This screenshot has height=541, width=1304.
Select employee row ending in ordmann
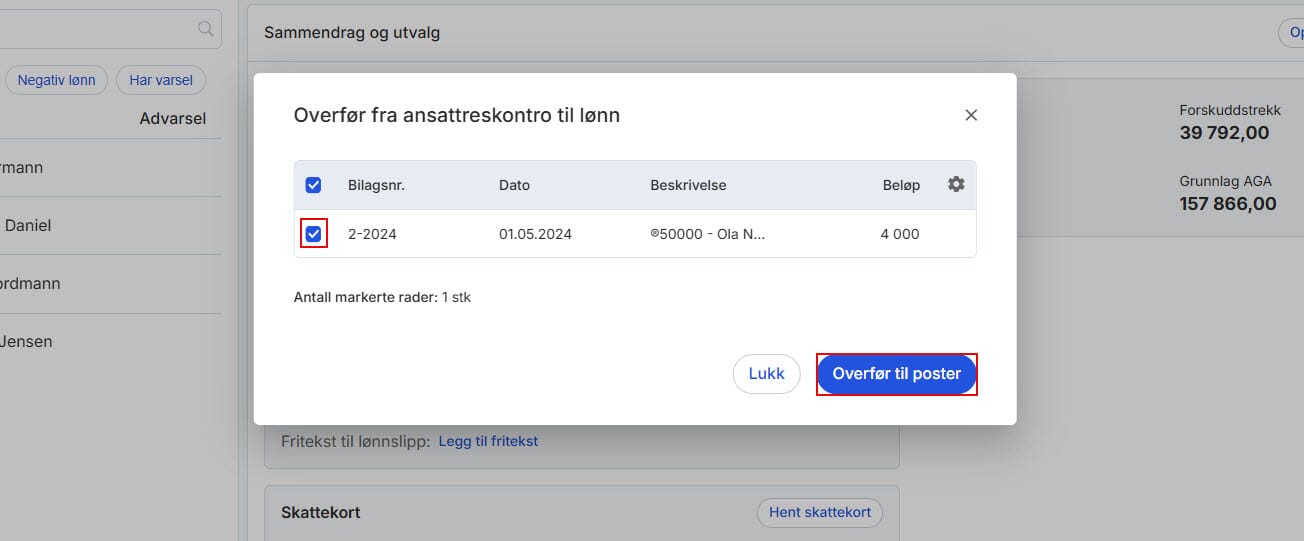click(x=110, y=283)
